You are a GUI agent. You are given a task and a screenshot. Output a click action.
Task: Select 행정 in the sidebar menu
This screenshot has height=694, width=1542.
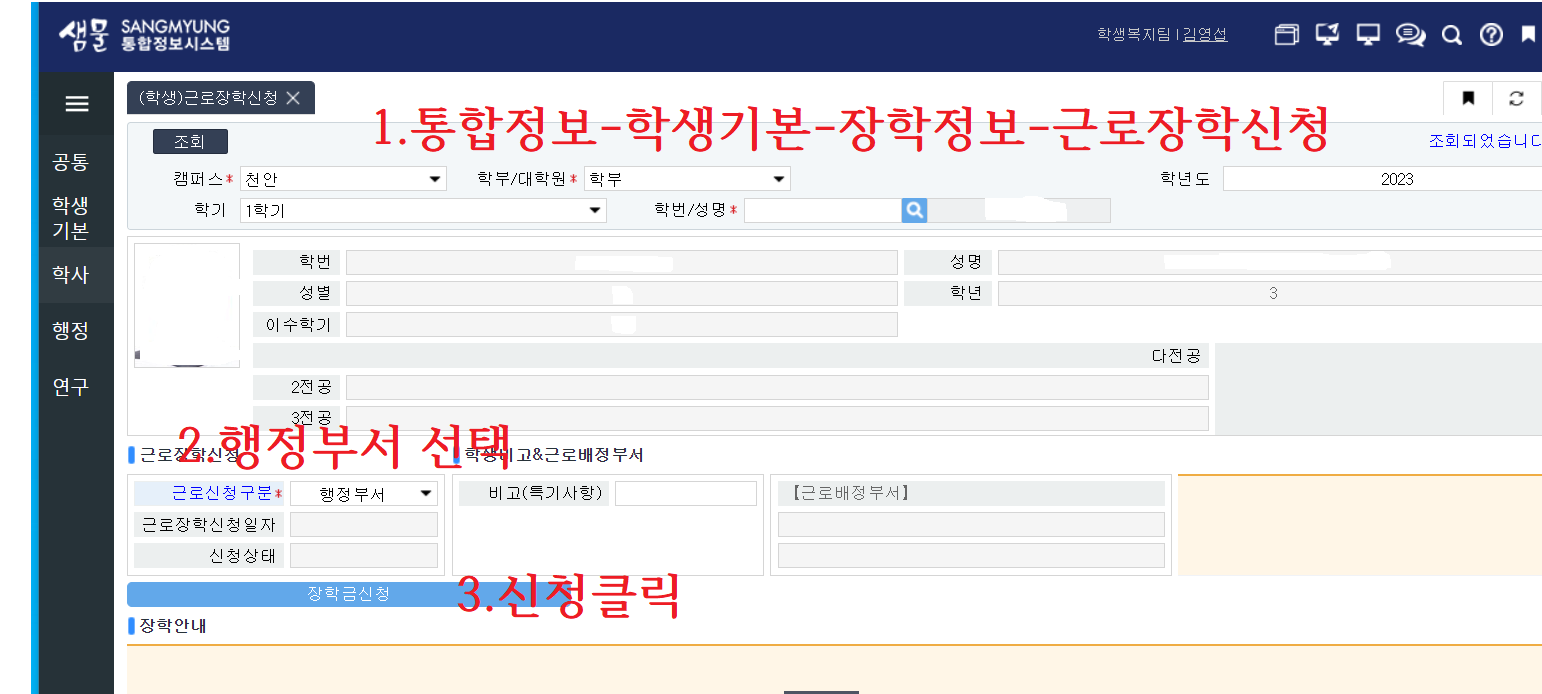pyautogui.click(x=71, y=330)
